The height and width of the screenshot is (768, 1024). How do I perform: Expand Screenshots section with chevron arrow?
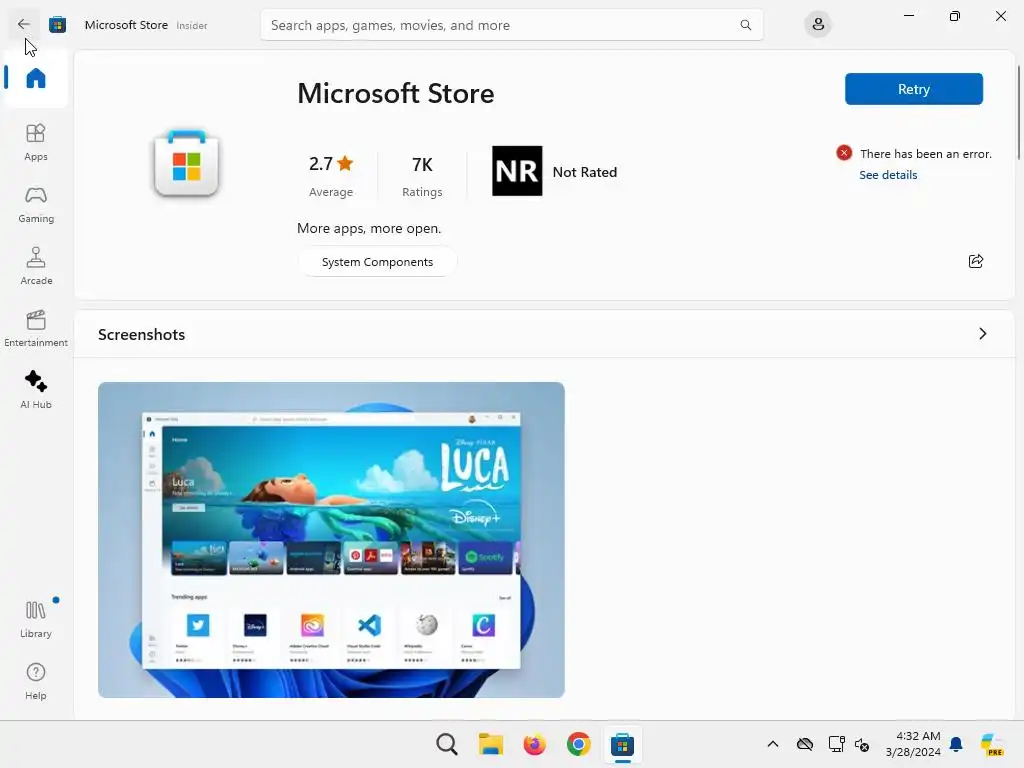tap(982, 334)
